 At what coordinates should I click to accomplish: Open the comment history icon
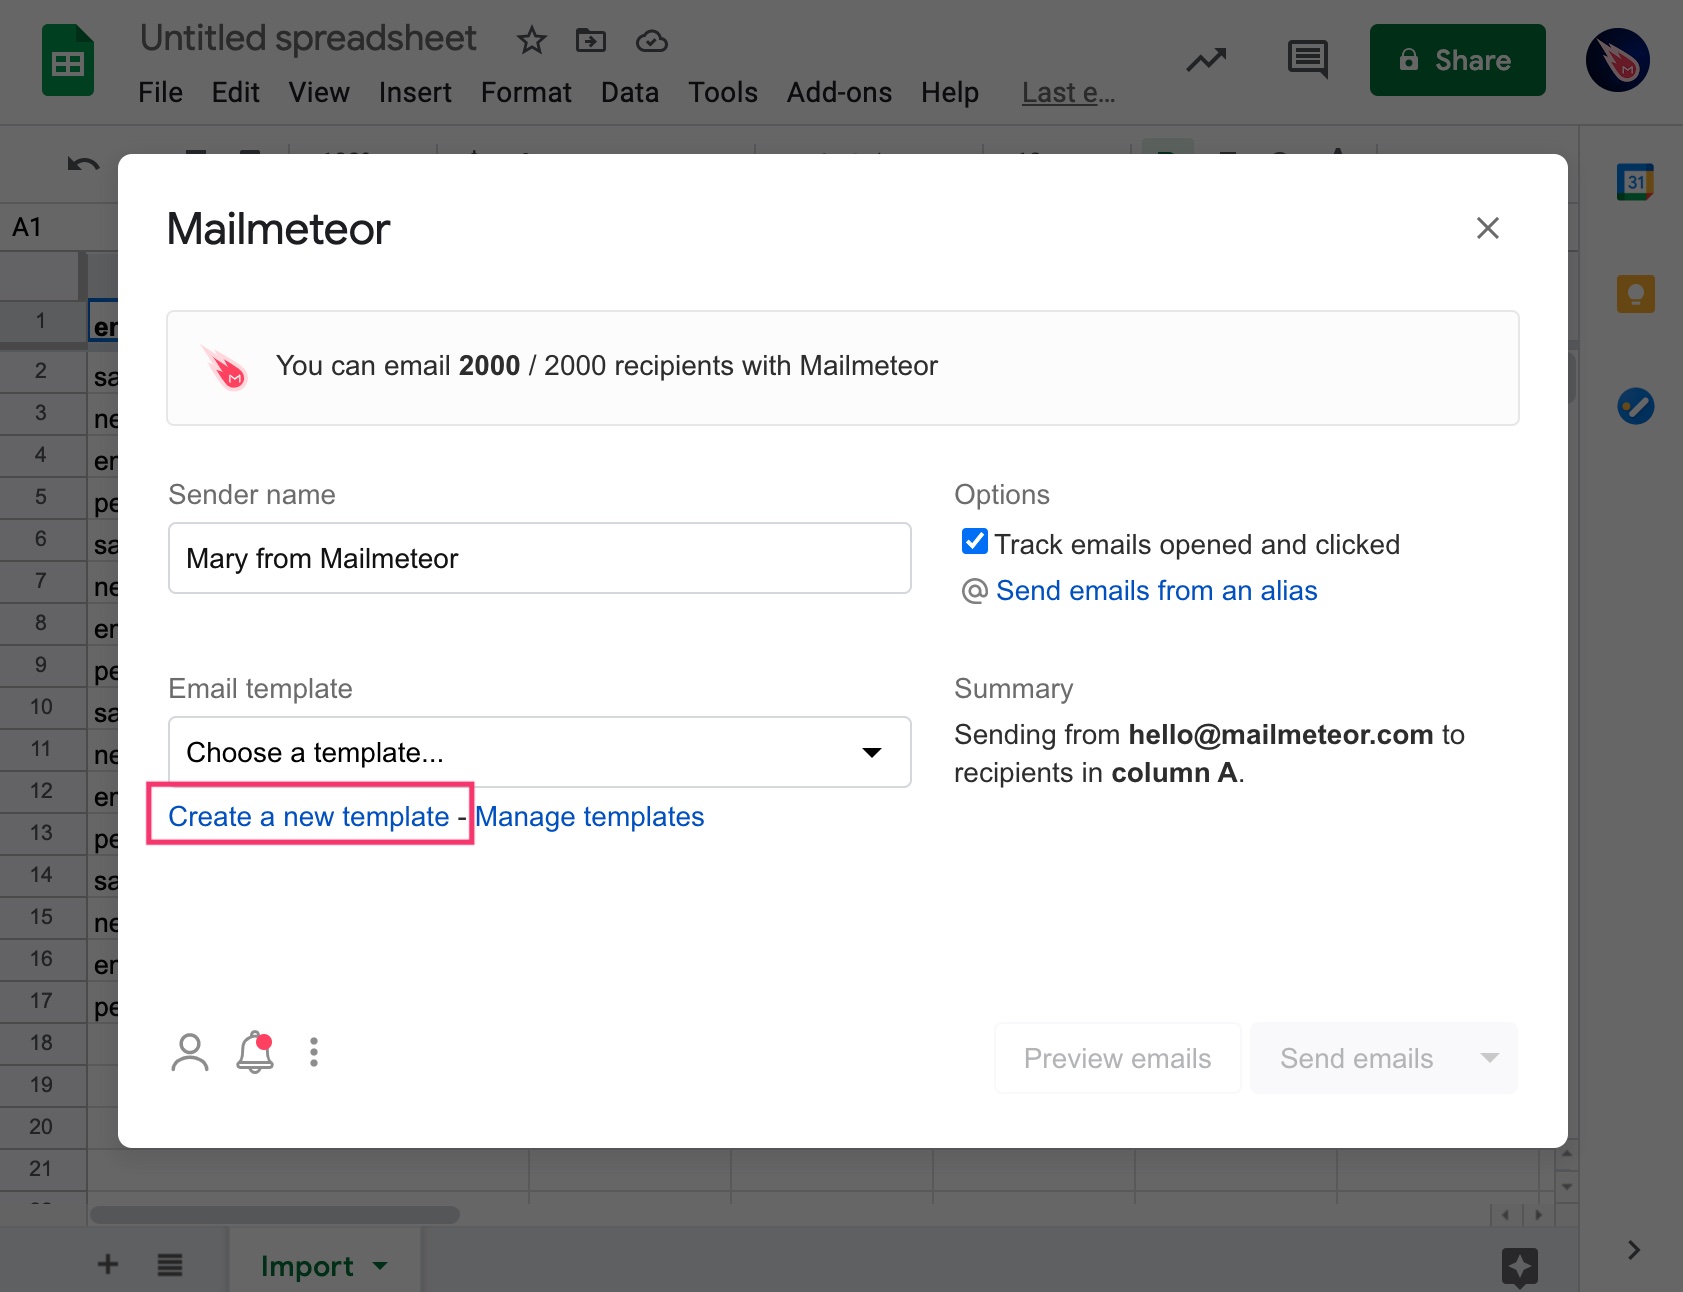(x=1307, y=60)
